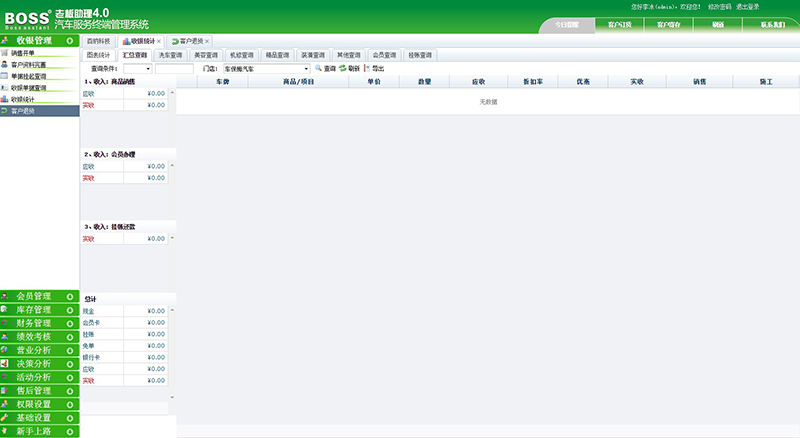800x438 pixels.
Task: Click the 活动分析 icon
Action: point(5,377)
